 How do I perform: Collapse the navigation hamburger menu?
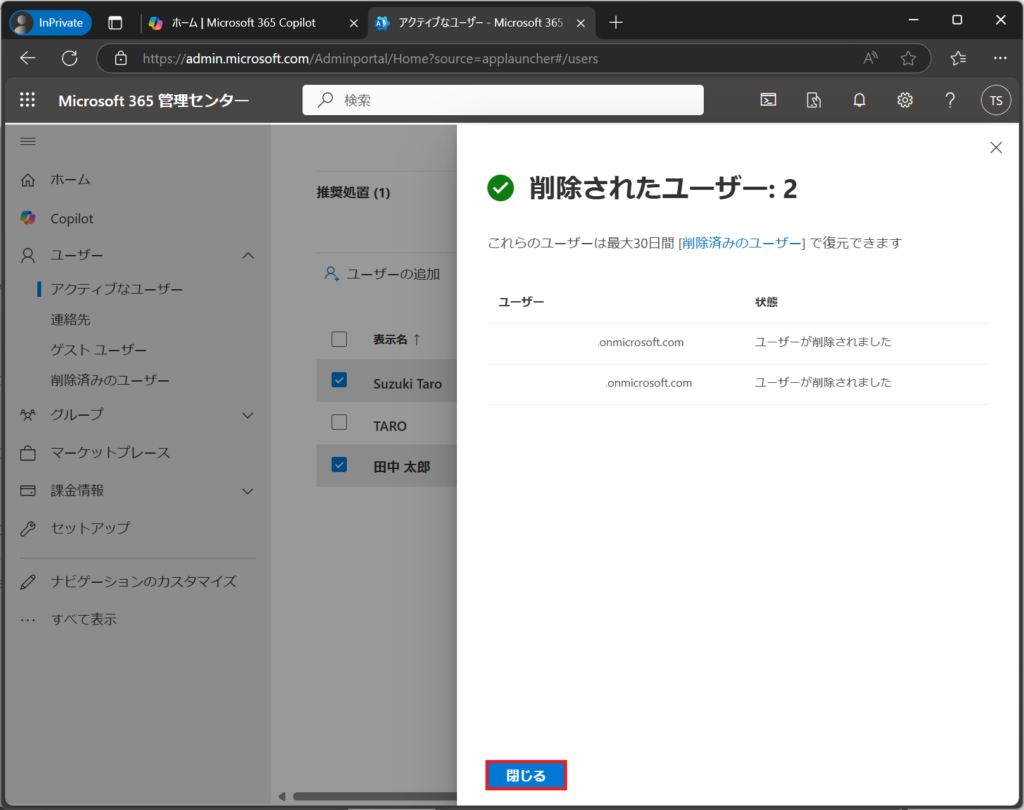point(28,142)
